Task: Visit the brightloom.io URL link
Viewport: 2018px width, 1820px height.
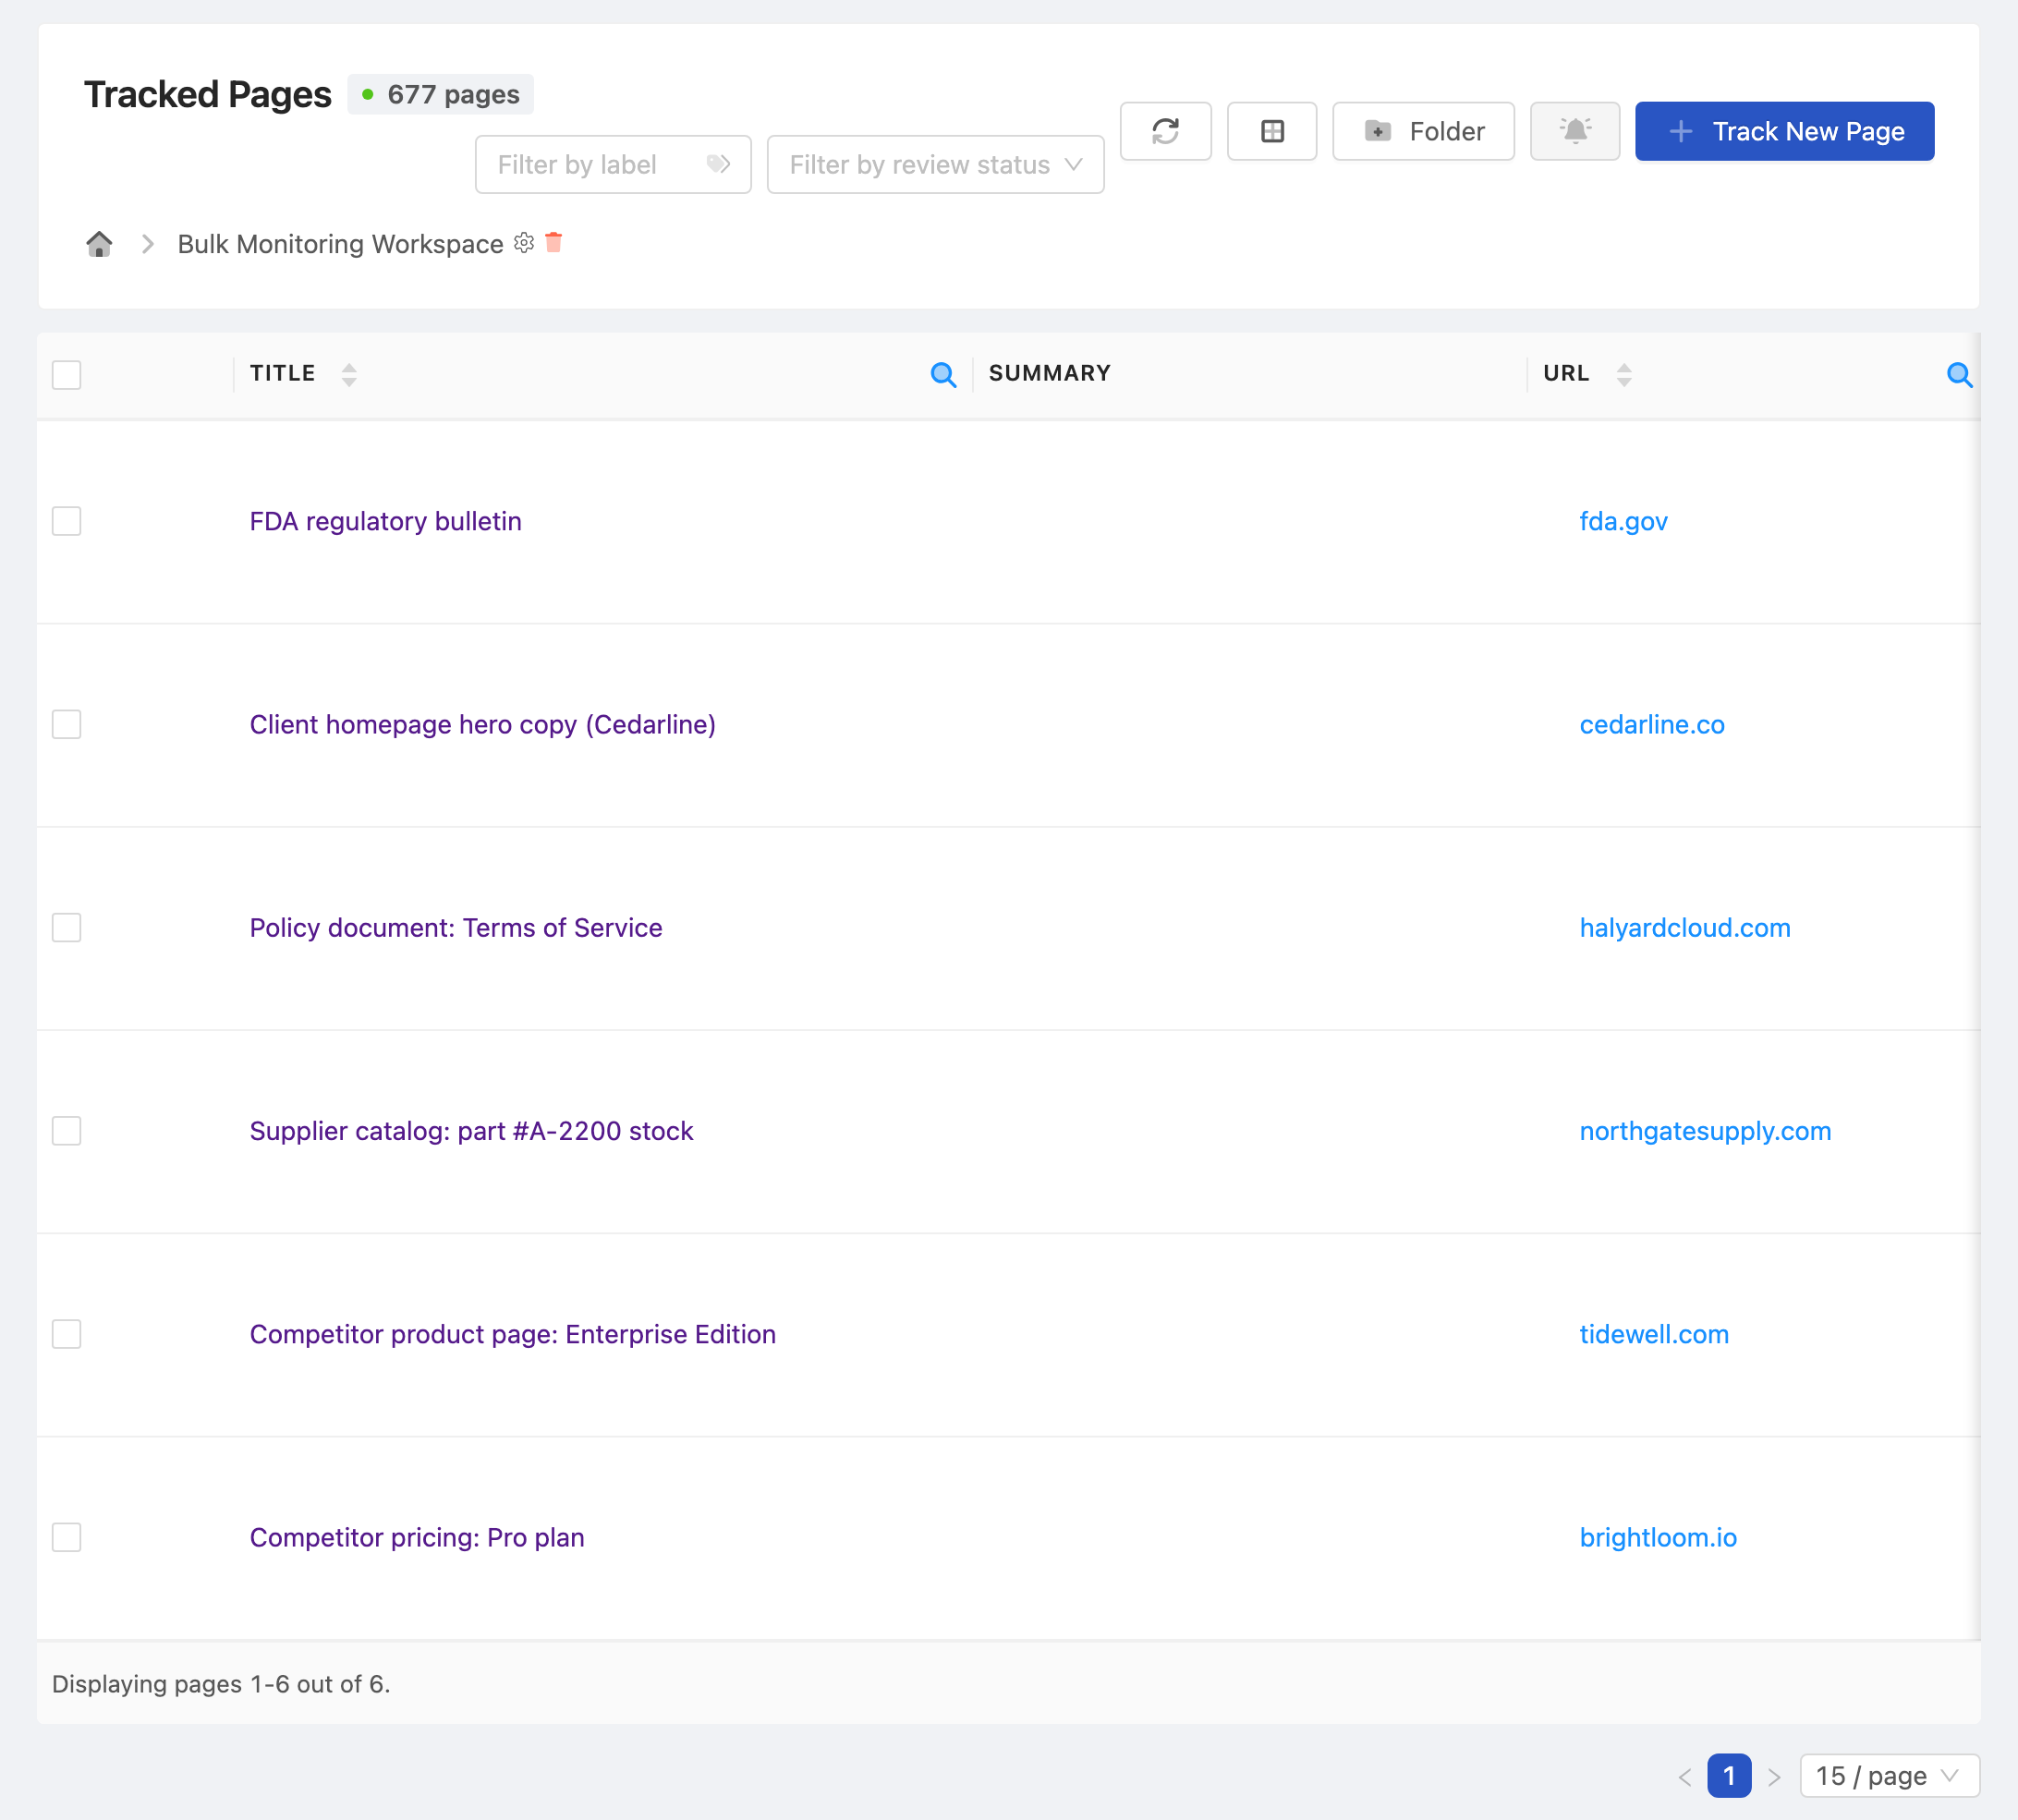Action: [1658, 1537]
